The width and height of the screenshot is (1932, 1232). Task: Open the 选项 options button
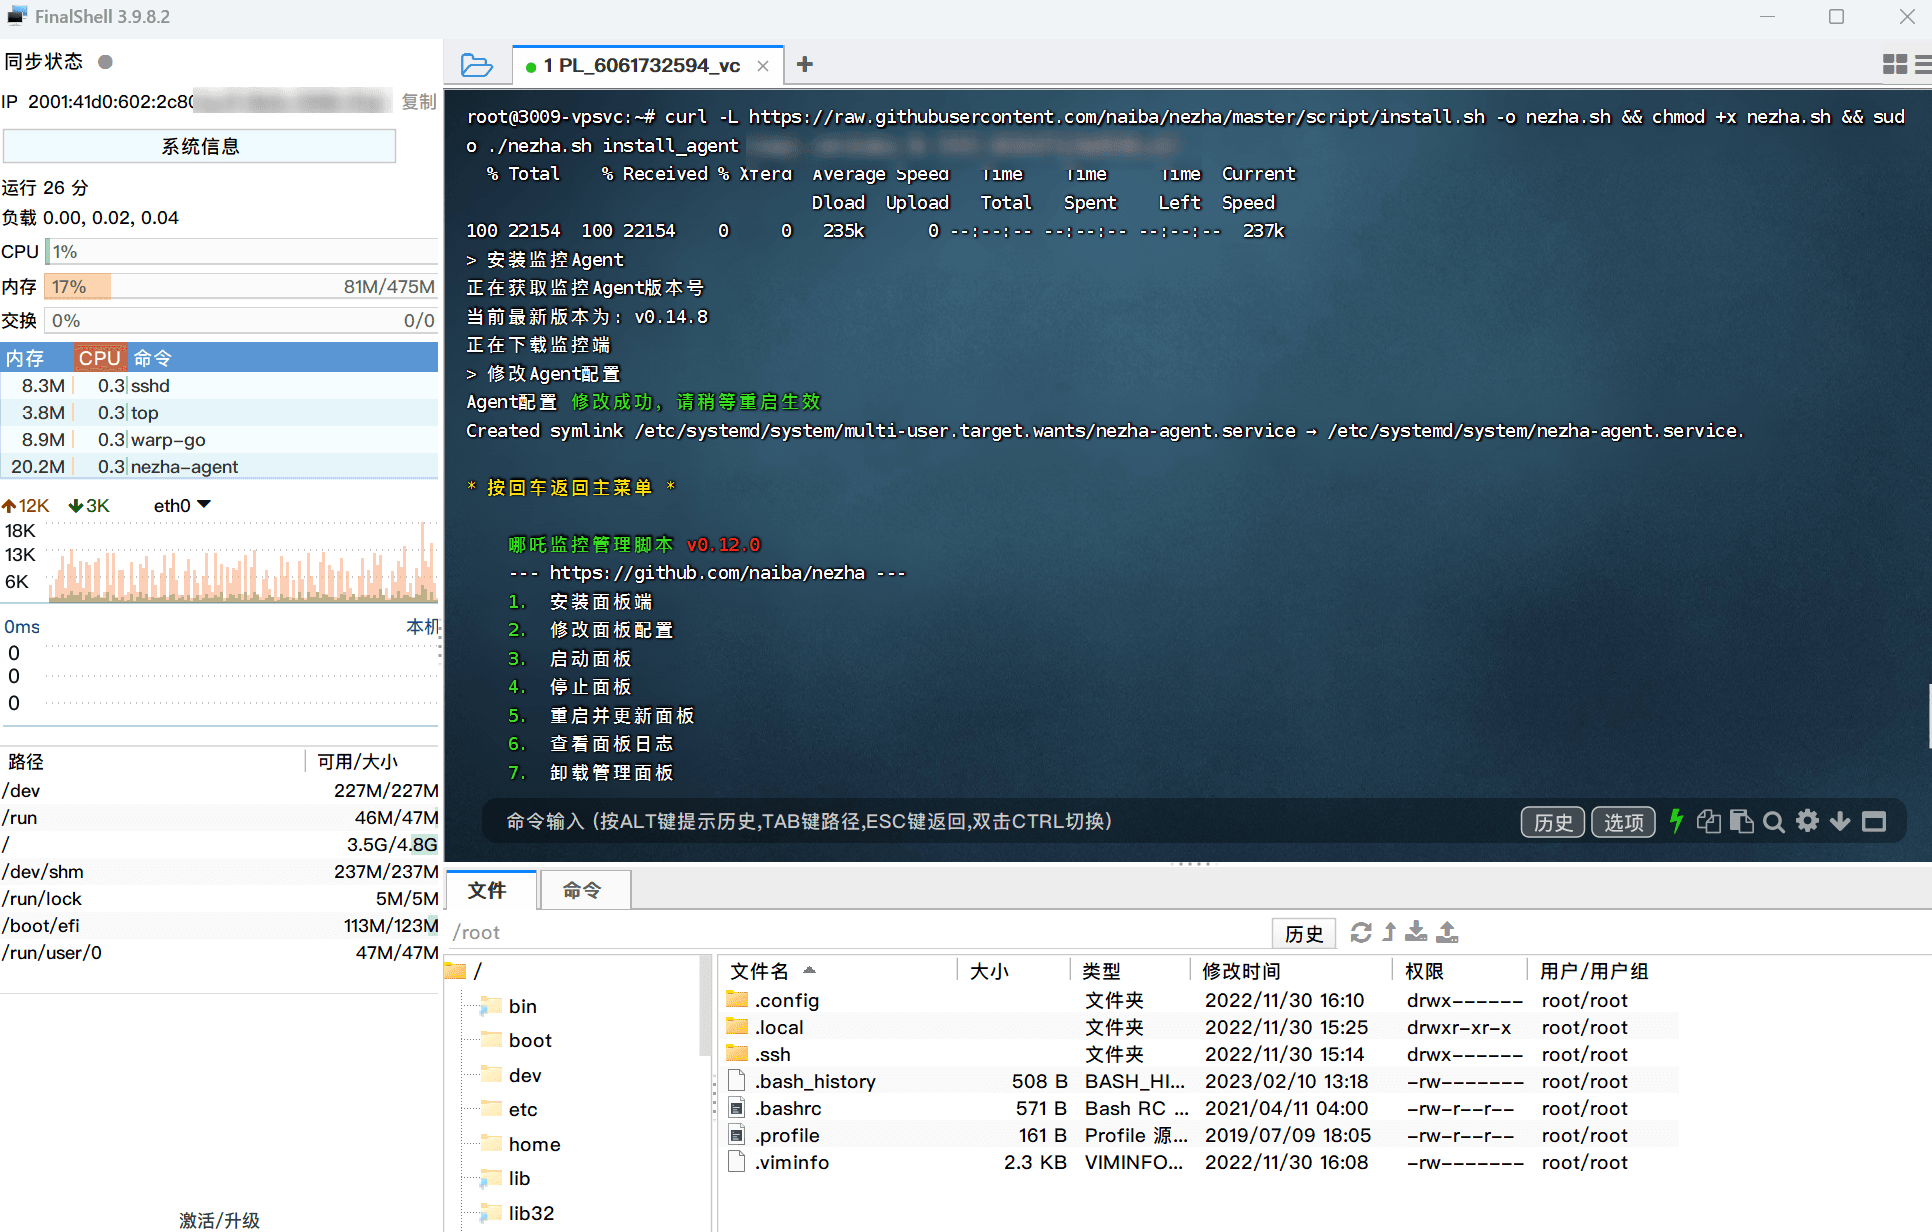[1623, 822]
